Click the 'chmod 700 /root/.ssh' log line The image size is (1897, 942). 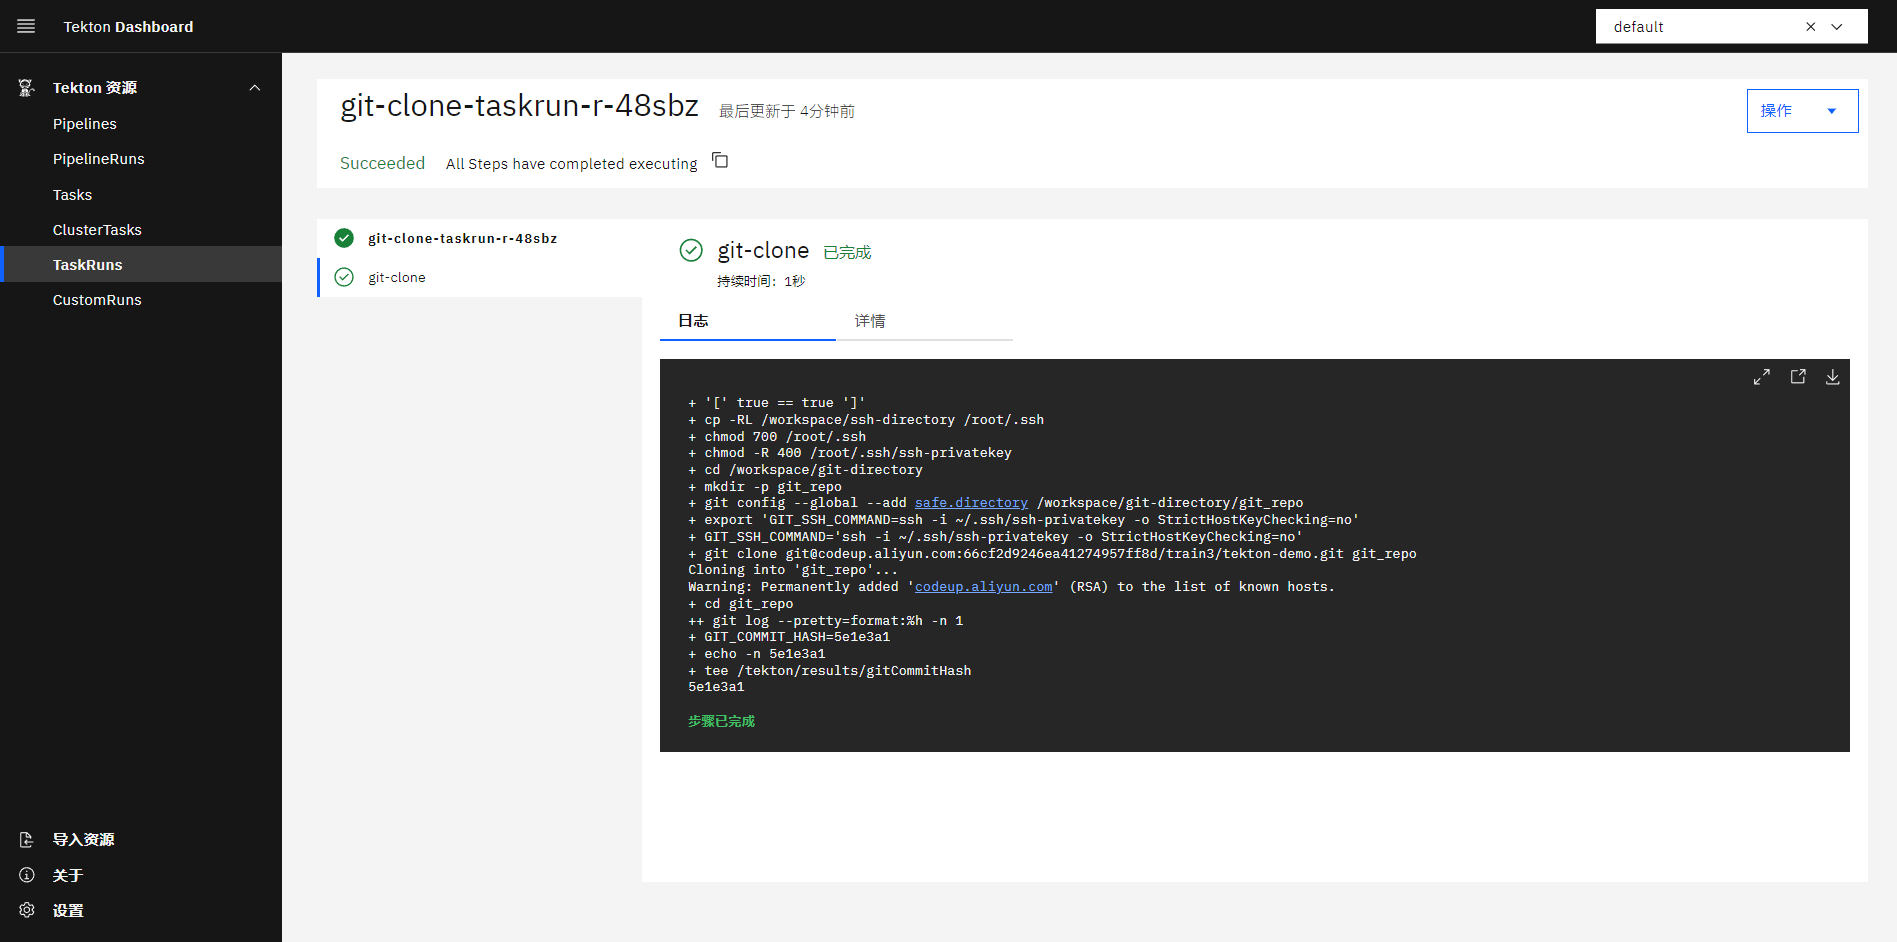tap(777, 437)
